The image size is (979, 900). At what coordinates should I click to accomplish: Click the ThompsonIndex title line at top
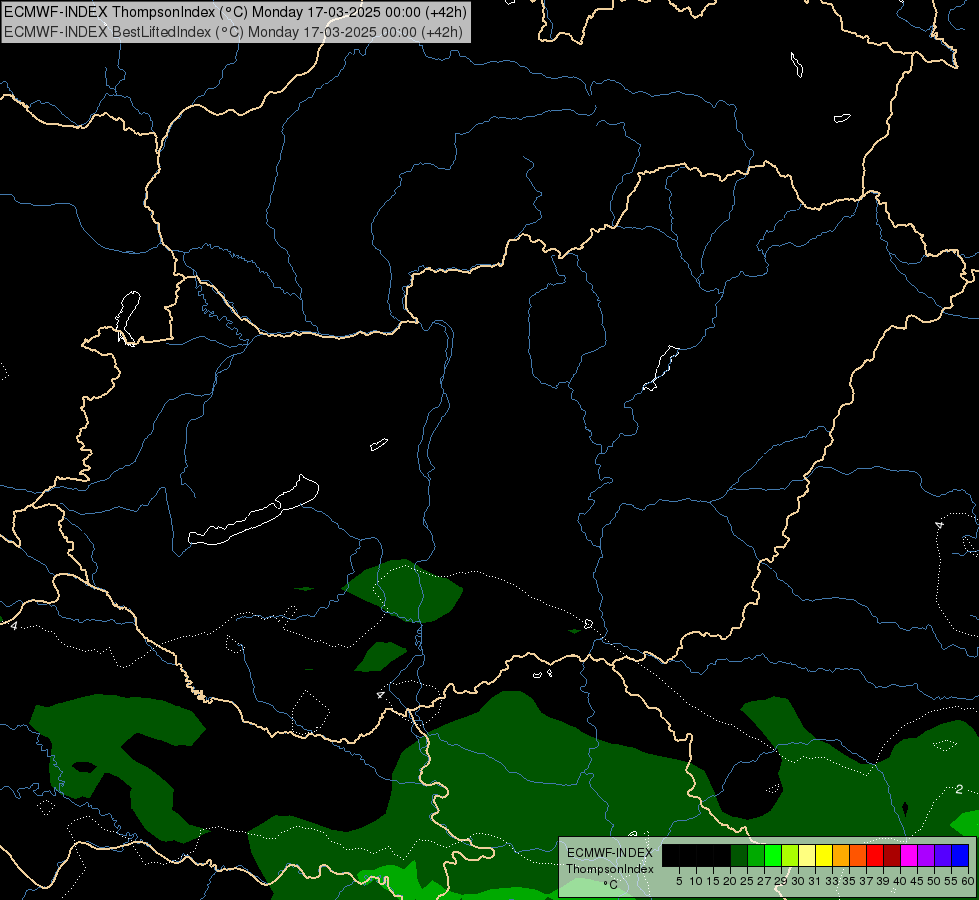pyautogui.click(x=235, y=12)
